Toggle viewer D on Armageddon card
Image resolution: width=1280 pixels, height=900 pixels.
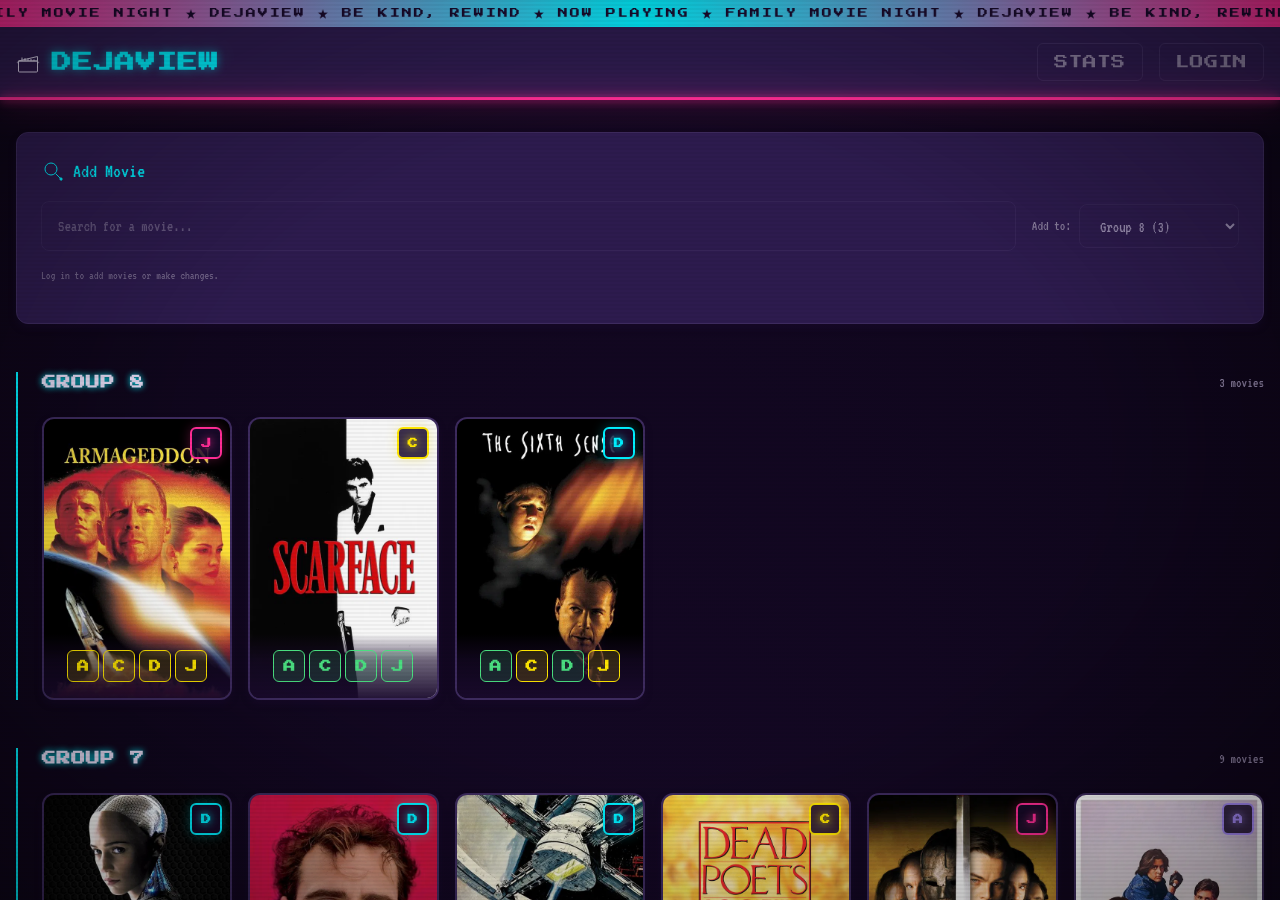(x=155, y=666)
